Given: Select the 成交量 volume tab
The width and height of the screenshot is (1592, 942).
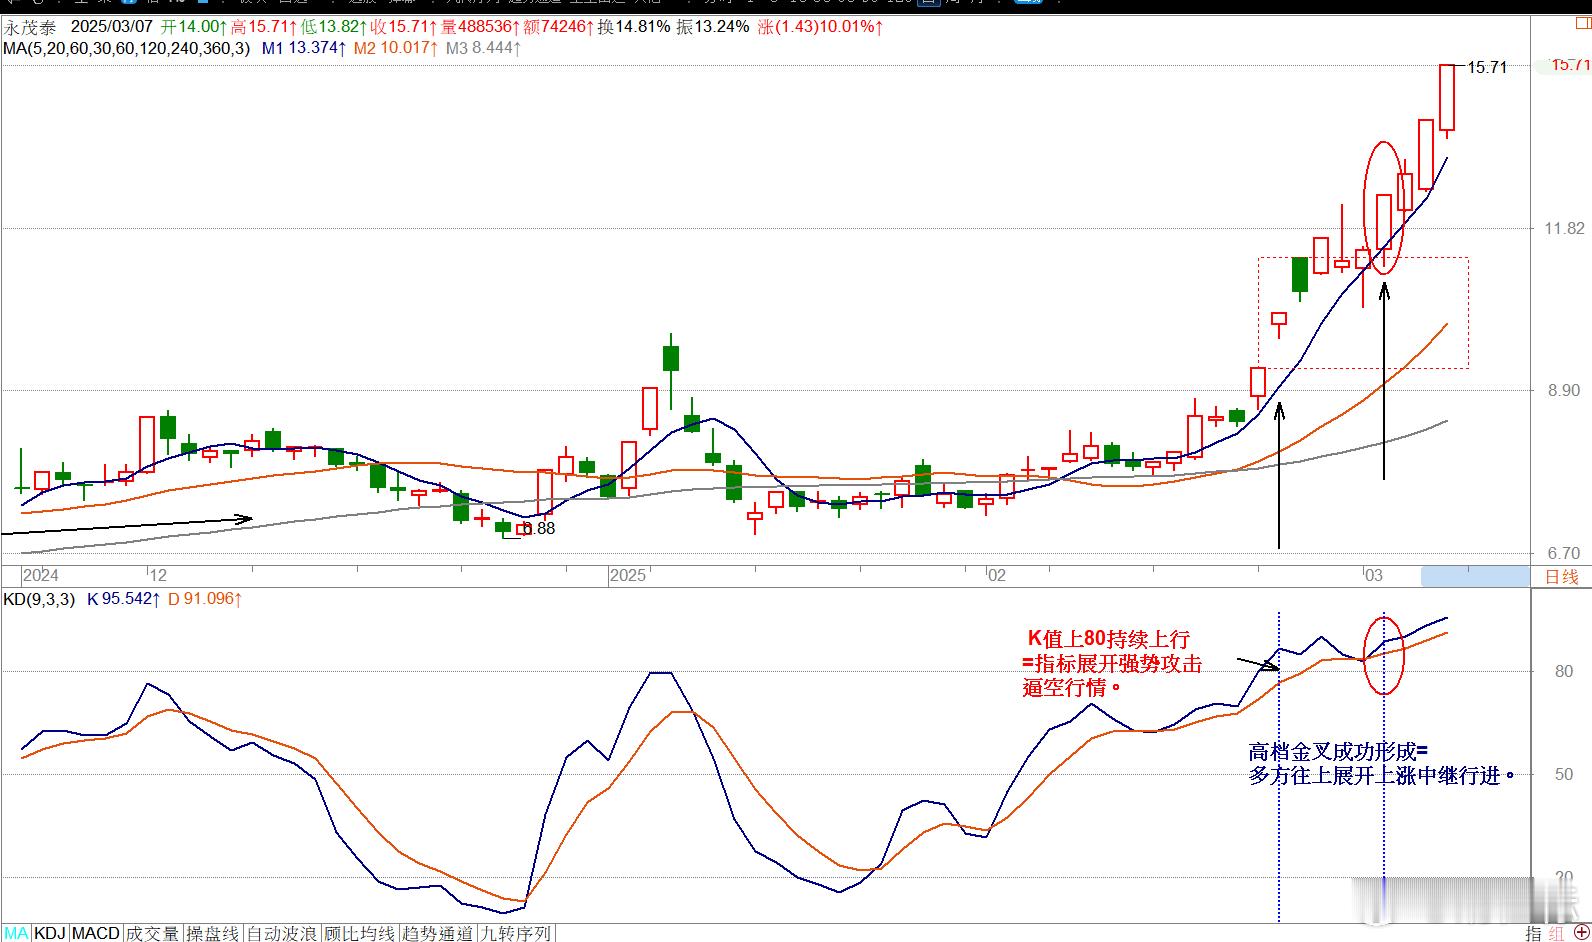Looking at the screenshot, I should click(x=152, y=933).
